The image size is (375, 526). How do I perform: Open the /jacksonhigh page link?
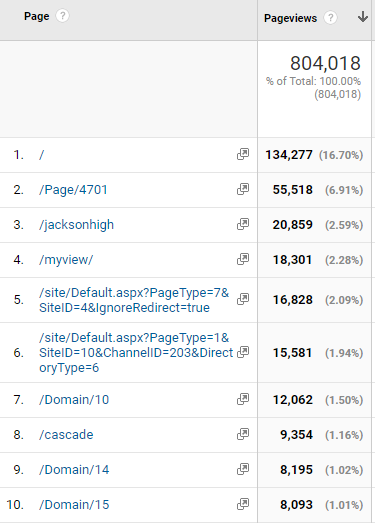pos(76,225)
